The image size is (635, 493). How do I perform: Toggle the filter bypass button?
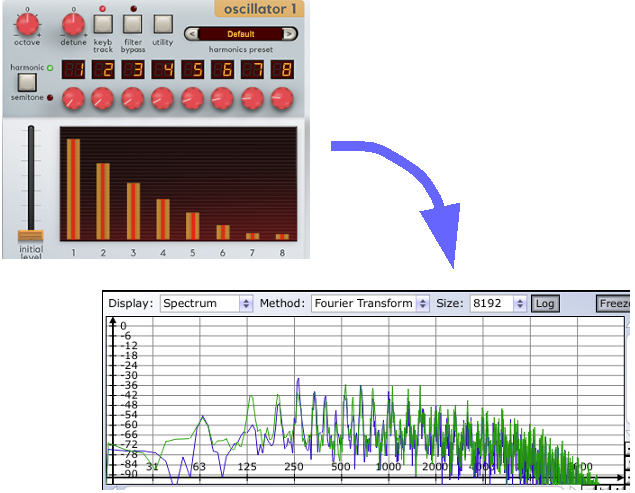(133, 24)
